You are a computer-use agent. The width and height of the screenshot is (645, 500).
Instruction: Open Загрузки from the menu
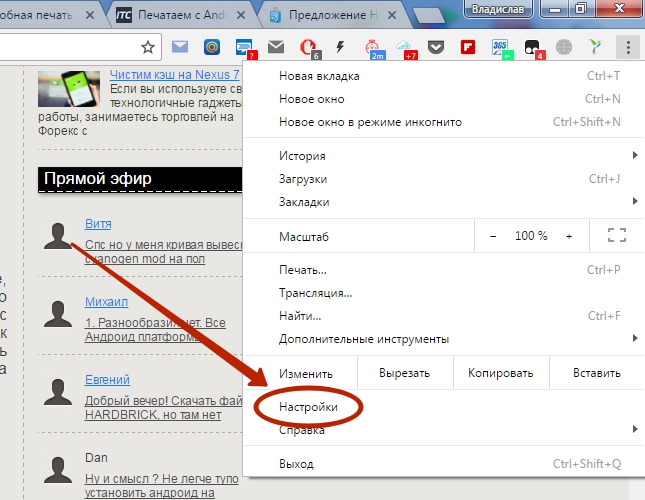[x=444, y=179]
